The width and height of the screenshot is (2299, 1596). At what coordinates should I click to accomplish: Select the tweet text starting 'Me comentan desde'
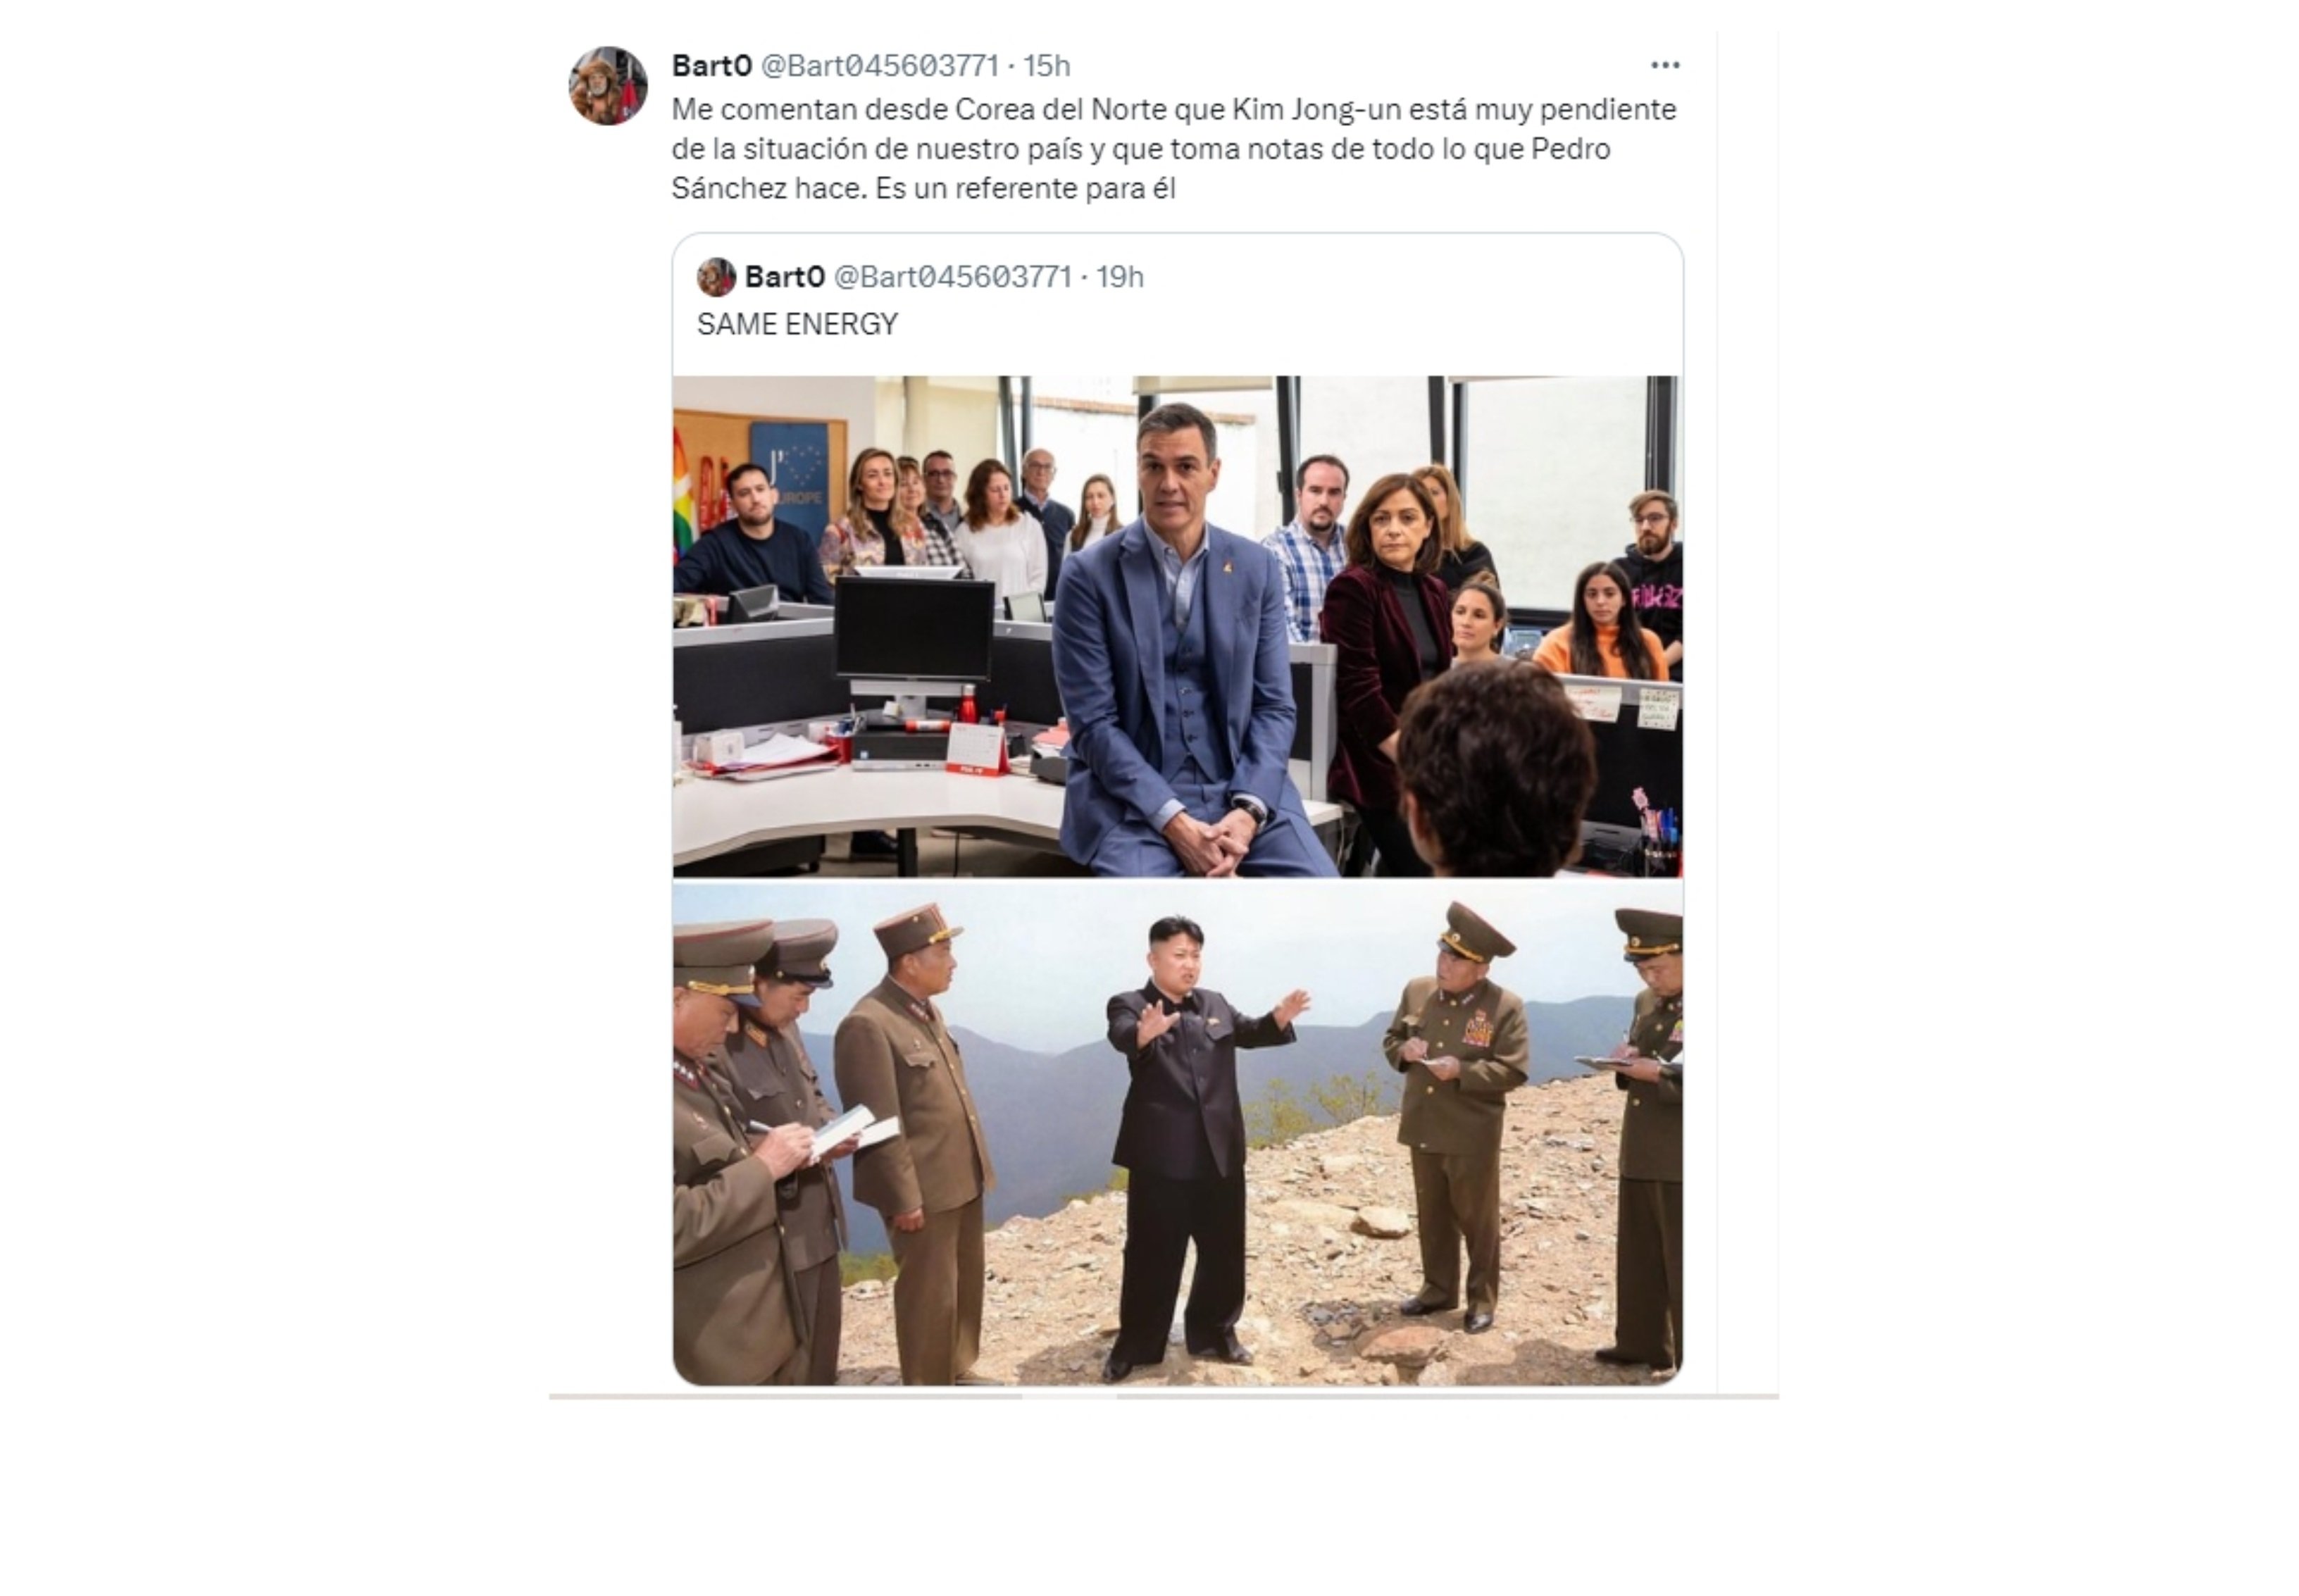[x=1174, y=148]
